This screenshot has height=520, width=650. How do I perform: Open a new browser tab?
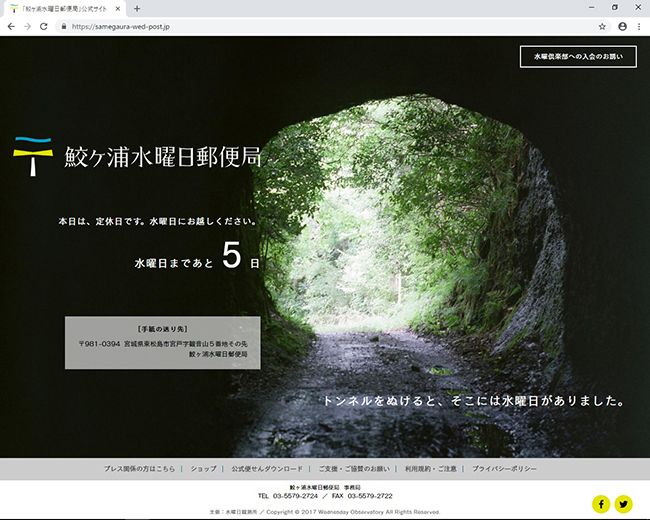pos(137,8)
